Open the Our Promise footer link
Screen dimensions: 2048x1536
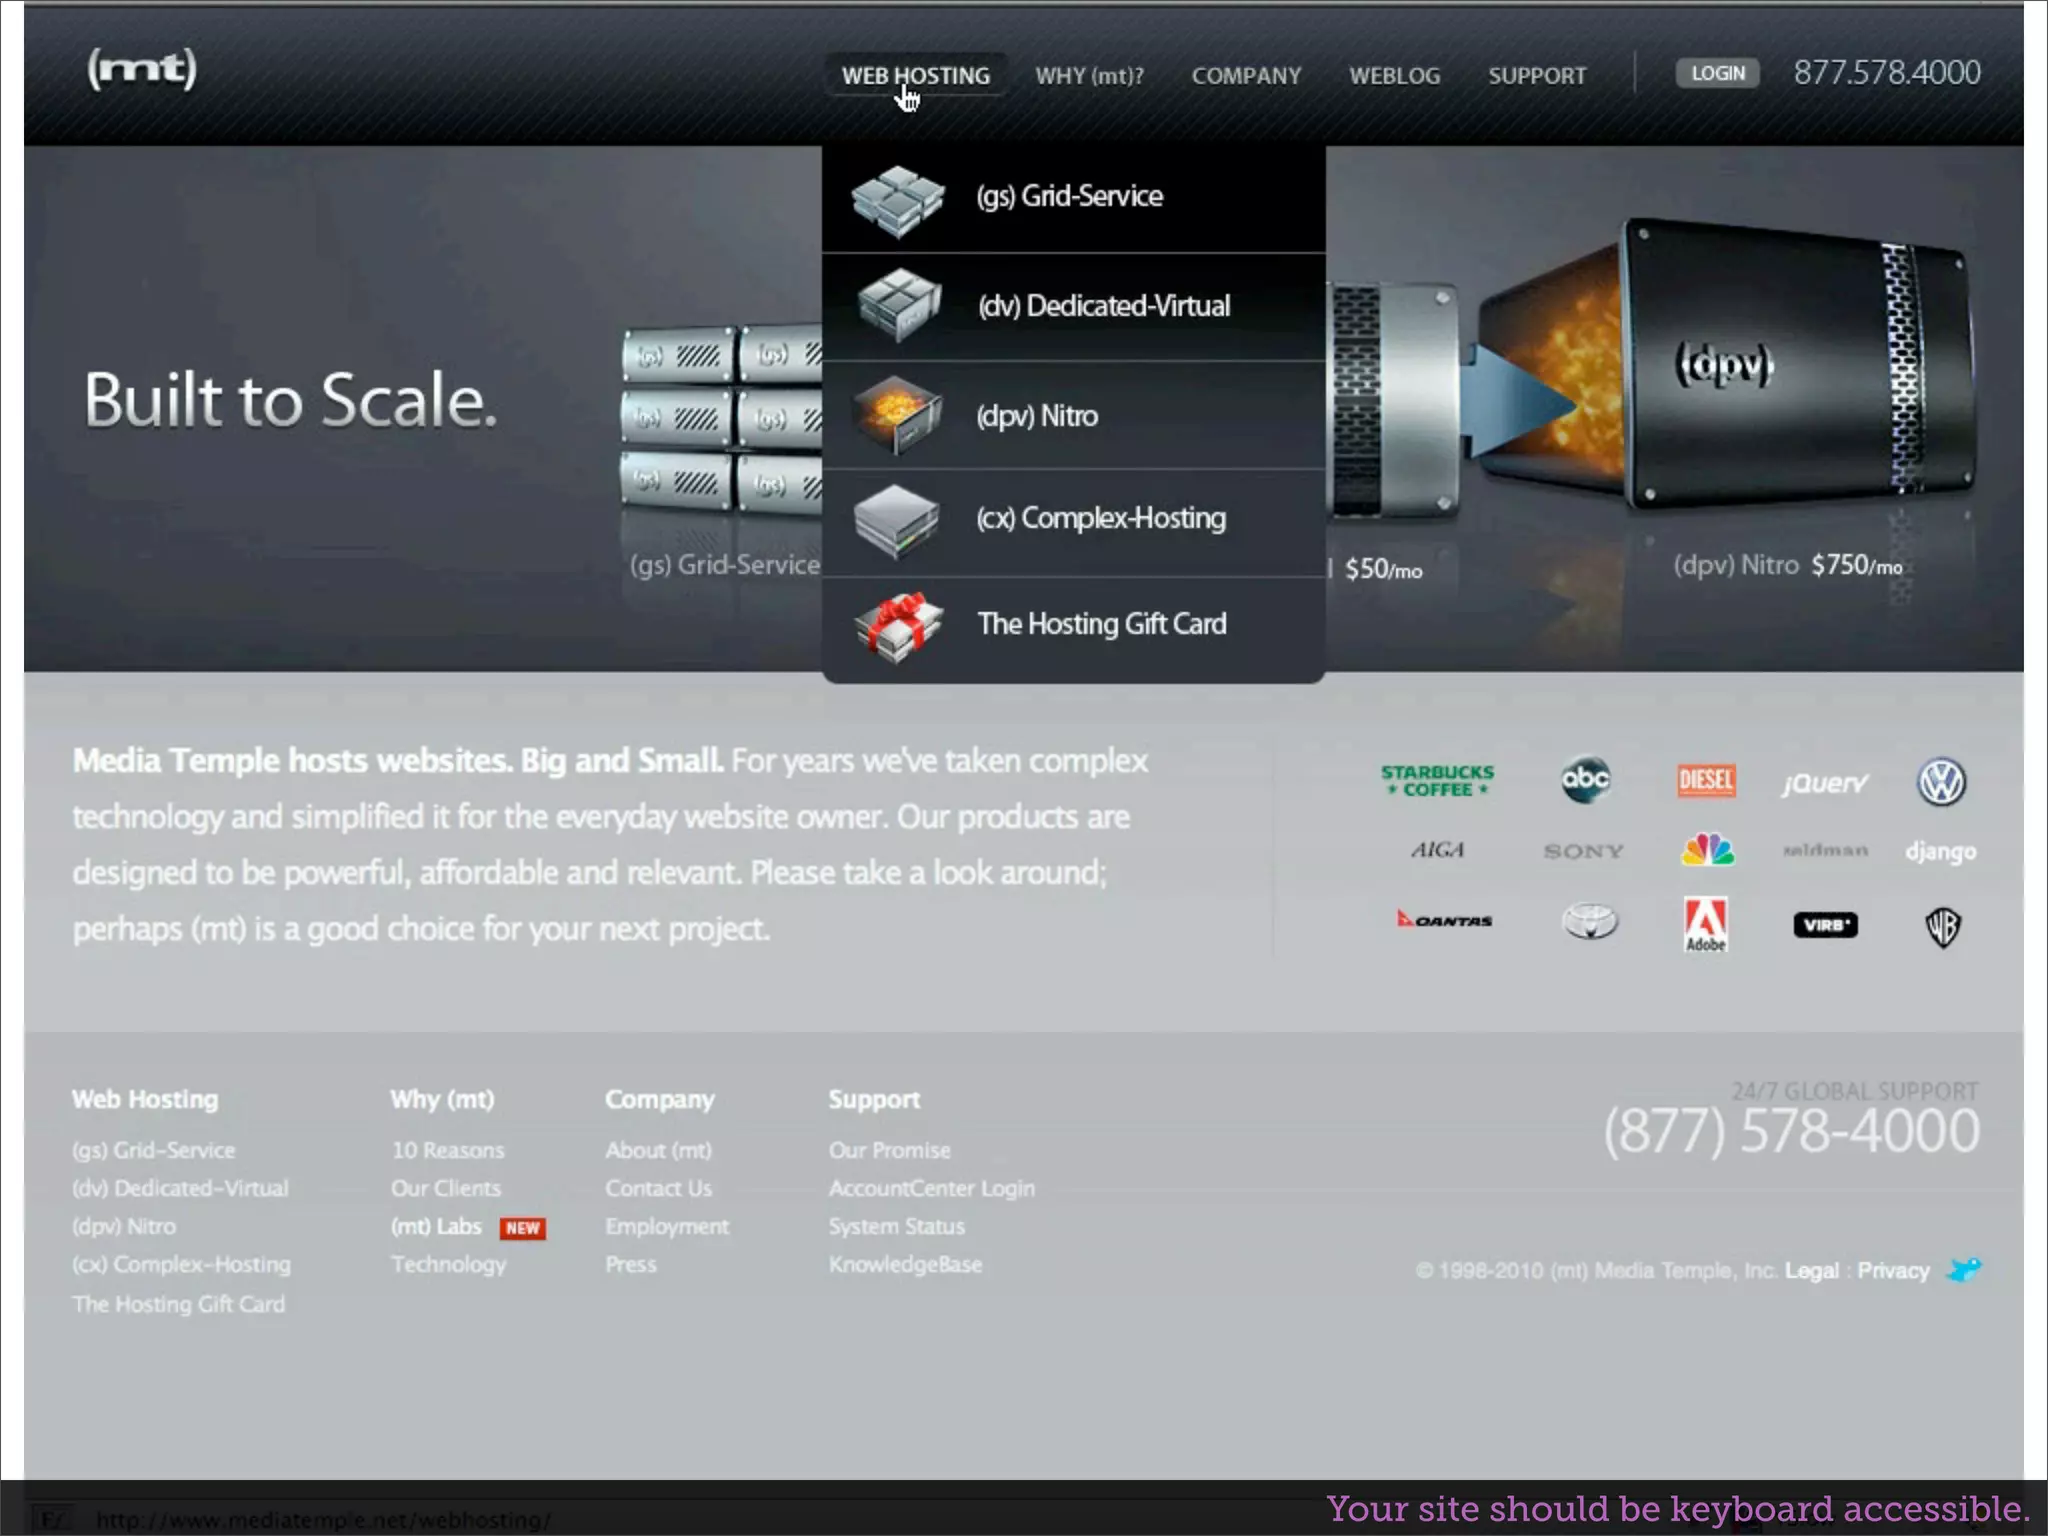click(889, 1151)
